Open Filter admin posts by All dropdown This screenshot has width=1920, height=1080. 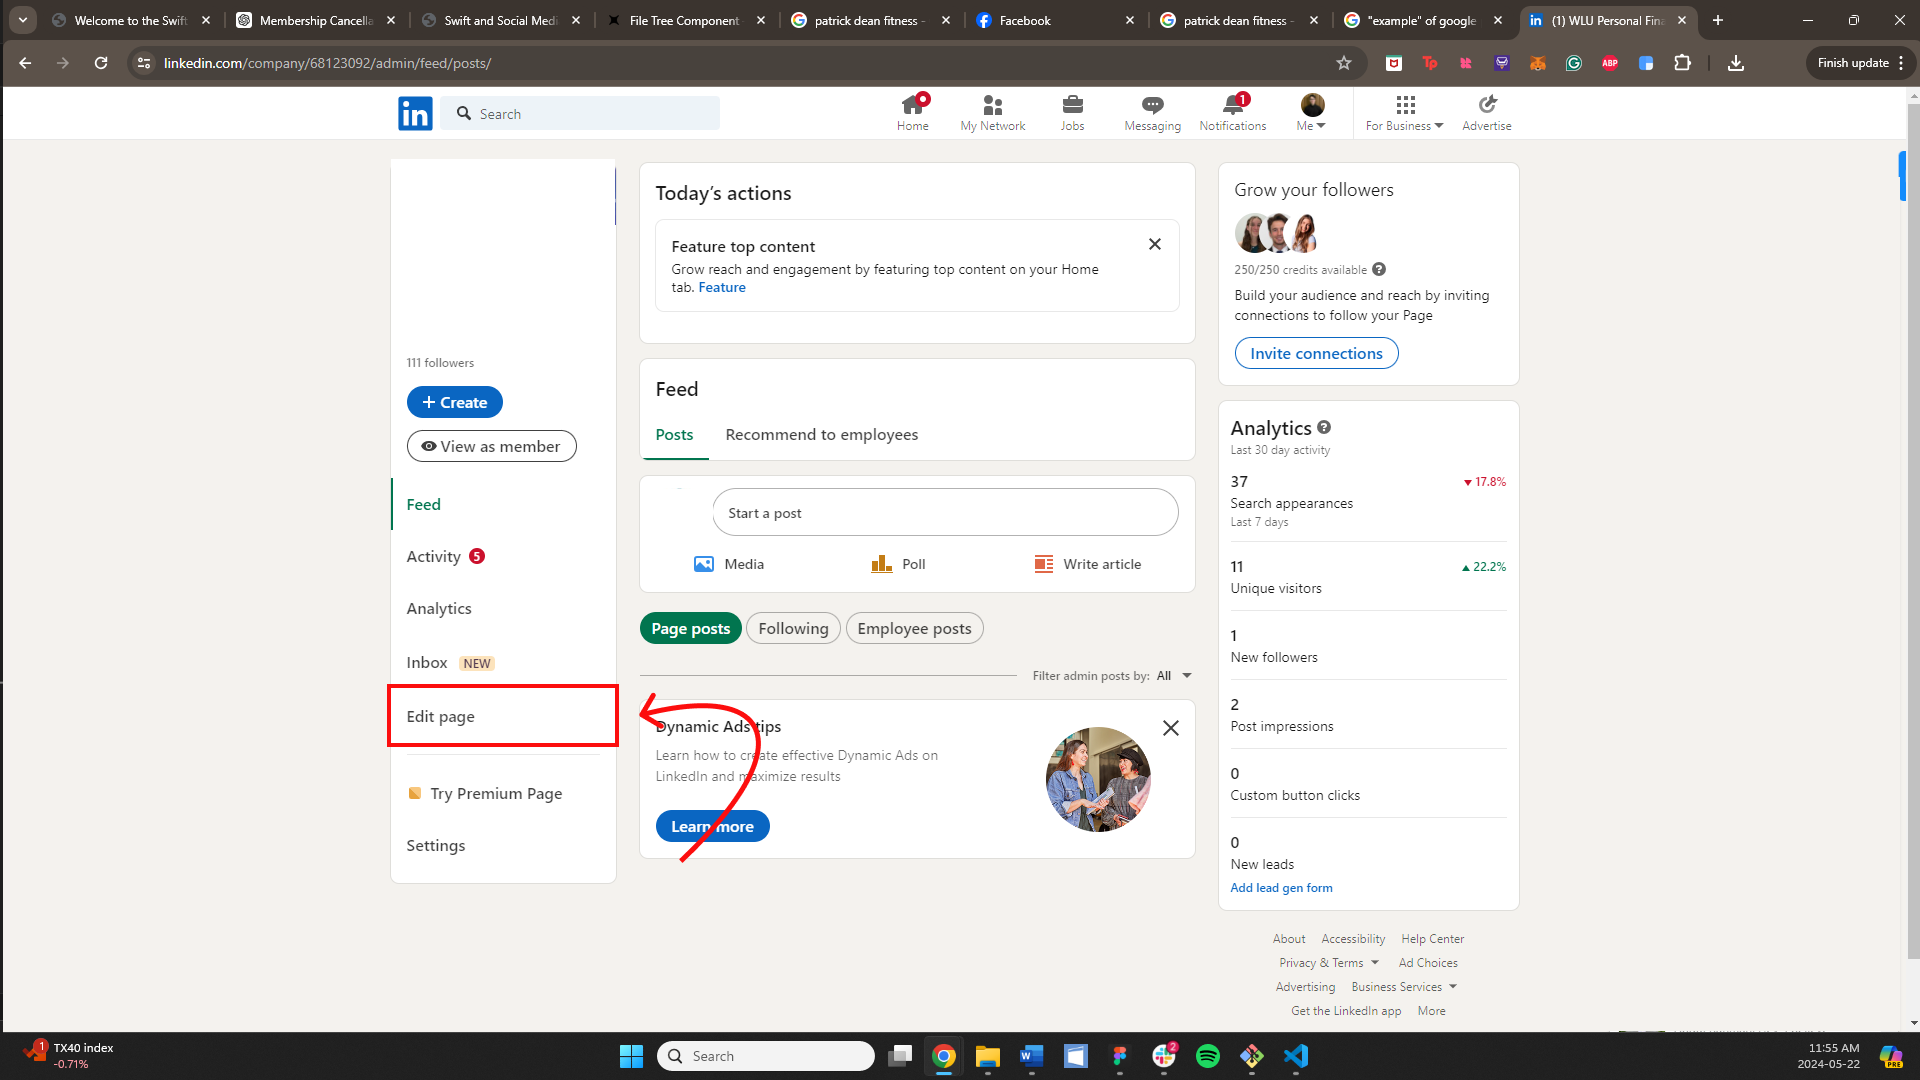(x=1174, y=676)
